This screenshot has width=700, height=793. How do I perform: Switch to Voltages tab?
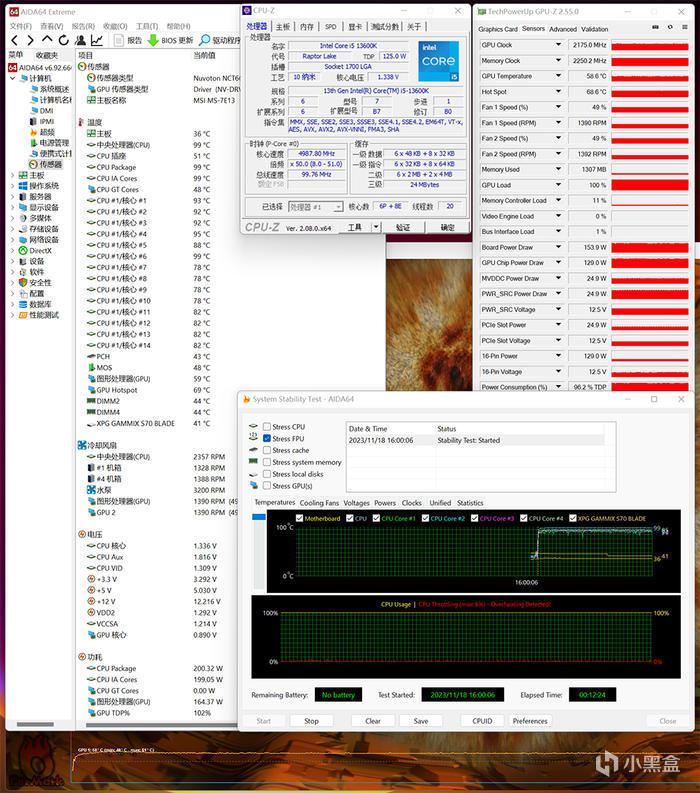pos(357,503)
